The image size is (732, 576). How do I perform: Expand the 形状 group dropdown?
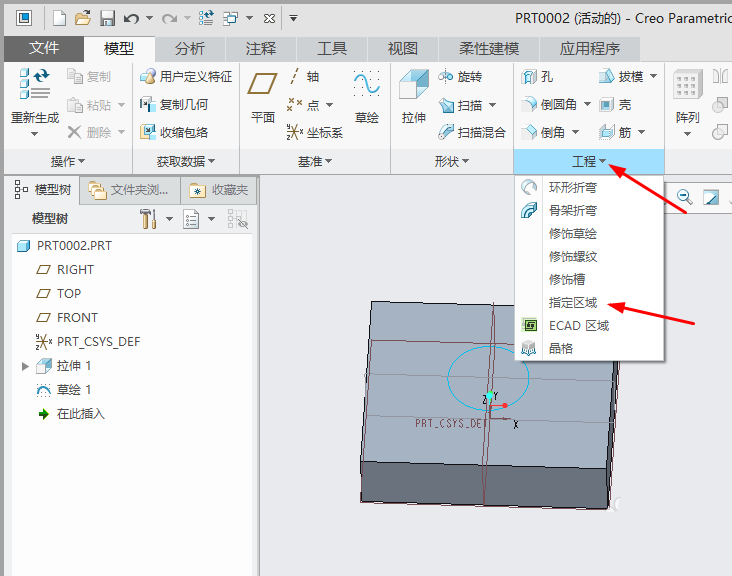pyautogui.click(x=451, y=162)
